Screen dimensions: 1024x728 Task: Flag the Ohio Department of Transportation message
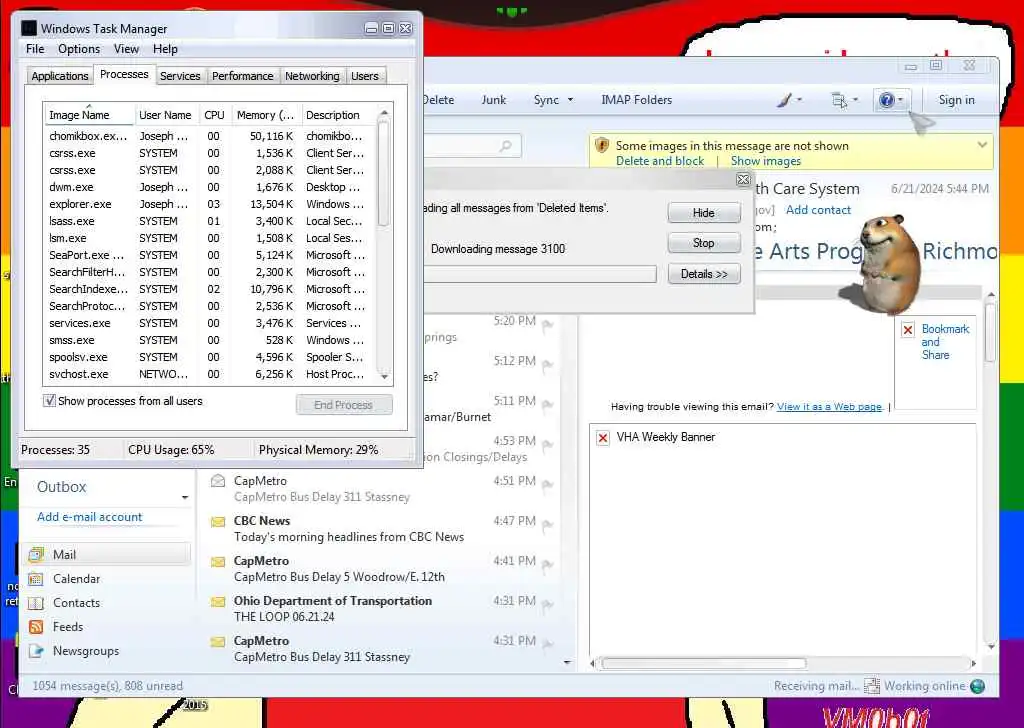(x=548, y=604)
